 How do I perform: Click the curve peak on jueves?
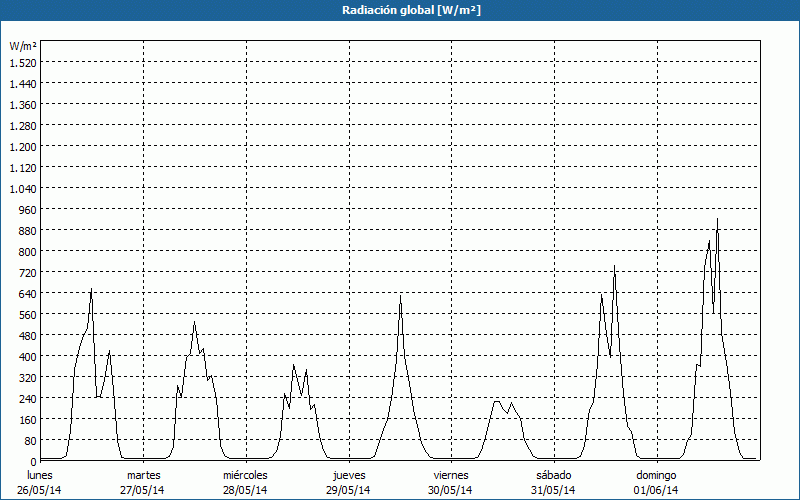400,296
